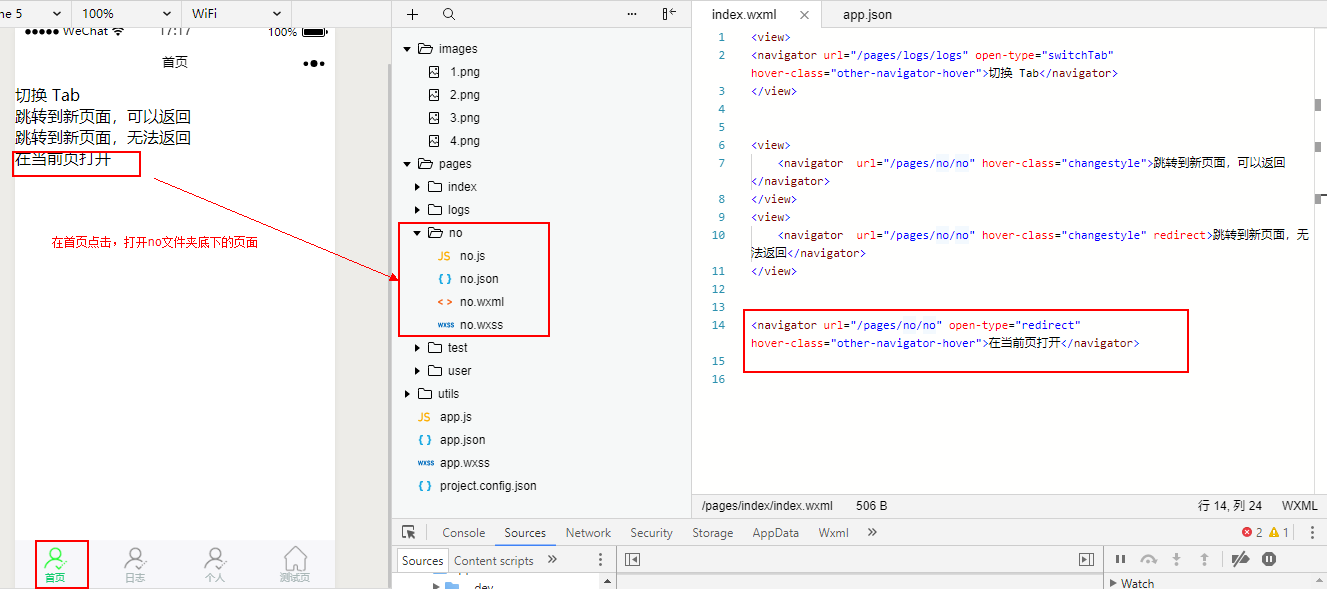The width and height of the screenshot is (1327, 589).
Task: Expand the index folder
Action: click(x=418, y=187)
